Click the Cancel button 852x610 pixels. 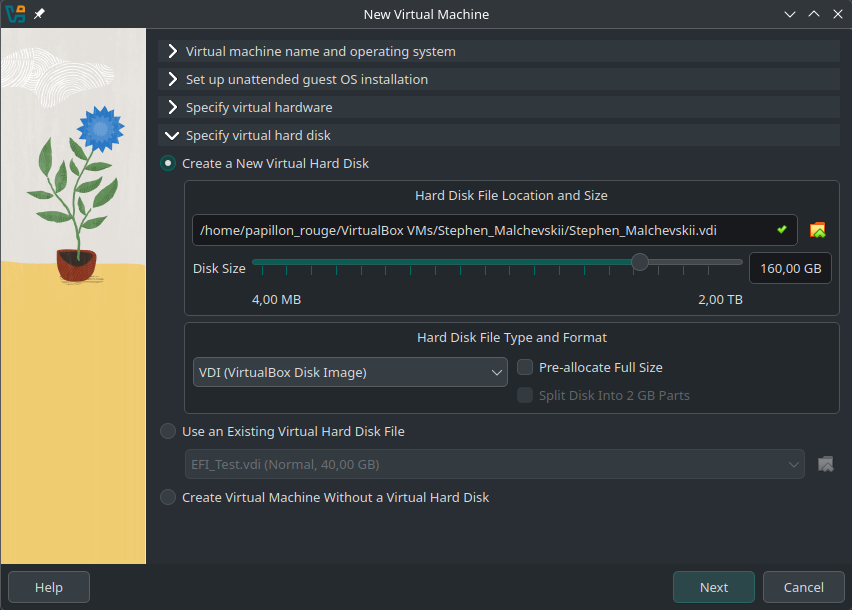[803, 587]
